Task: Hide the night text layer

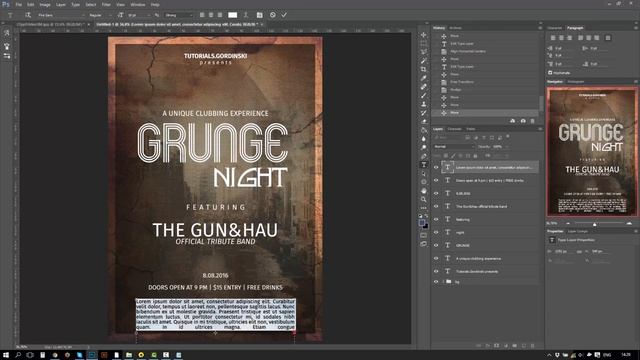Action: pyautogui.click(x=436, y=233)
